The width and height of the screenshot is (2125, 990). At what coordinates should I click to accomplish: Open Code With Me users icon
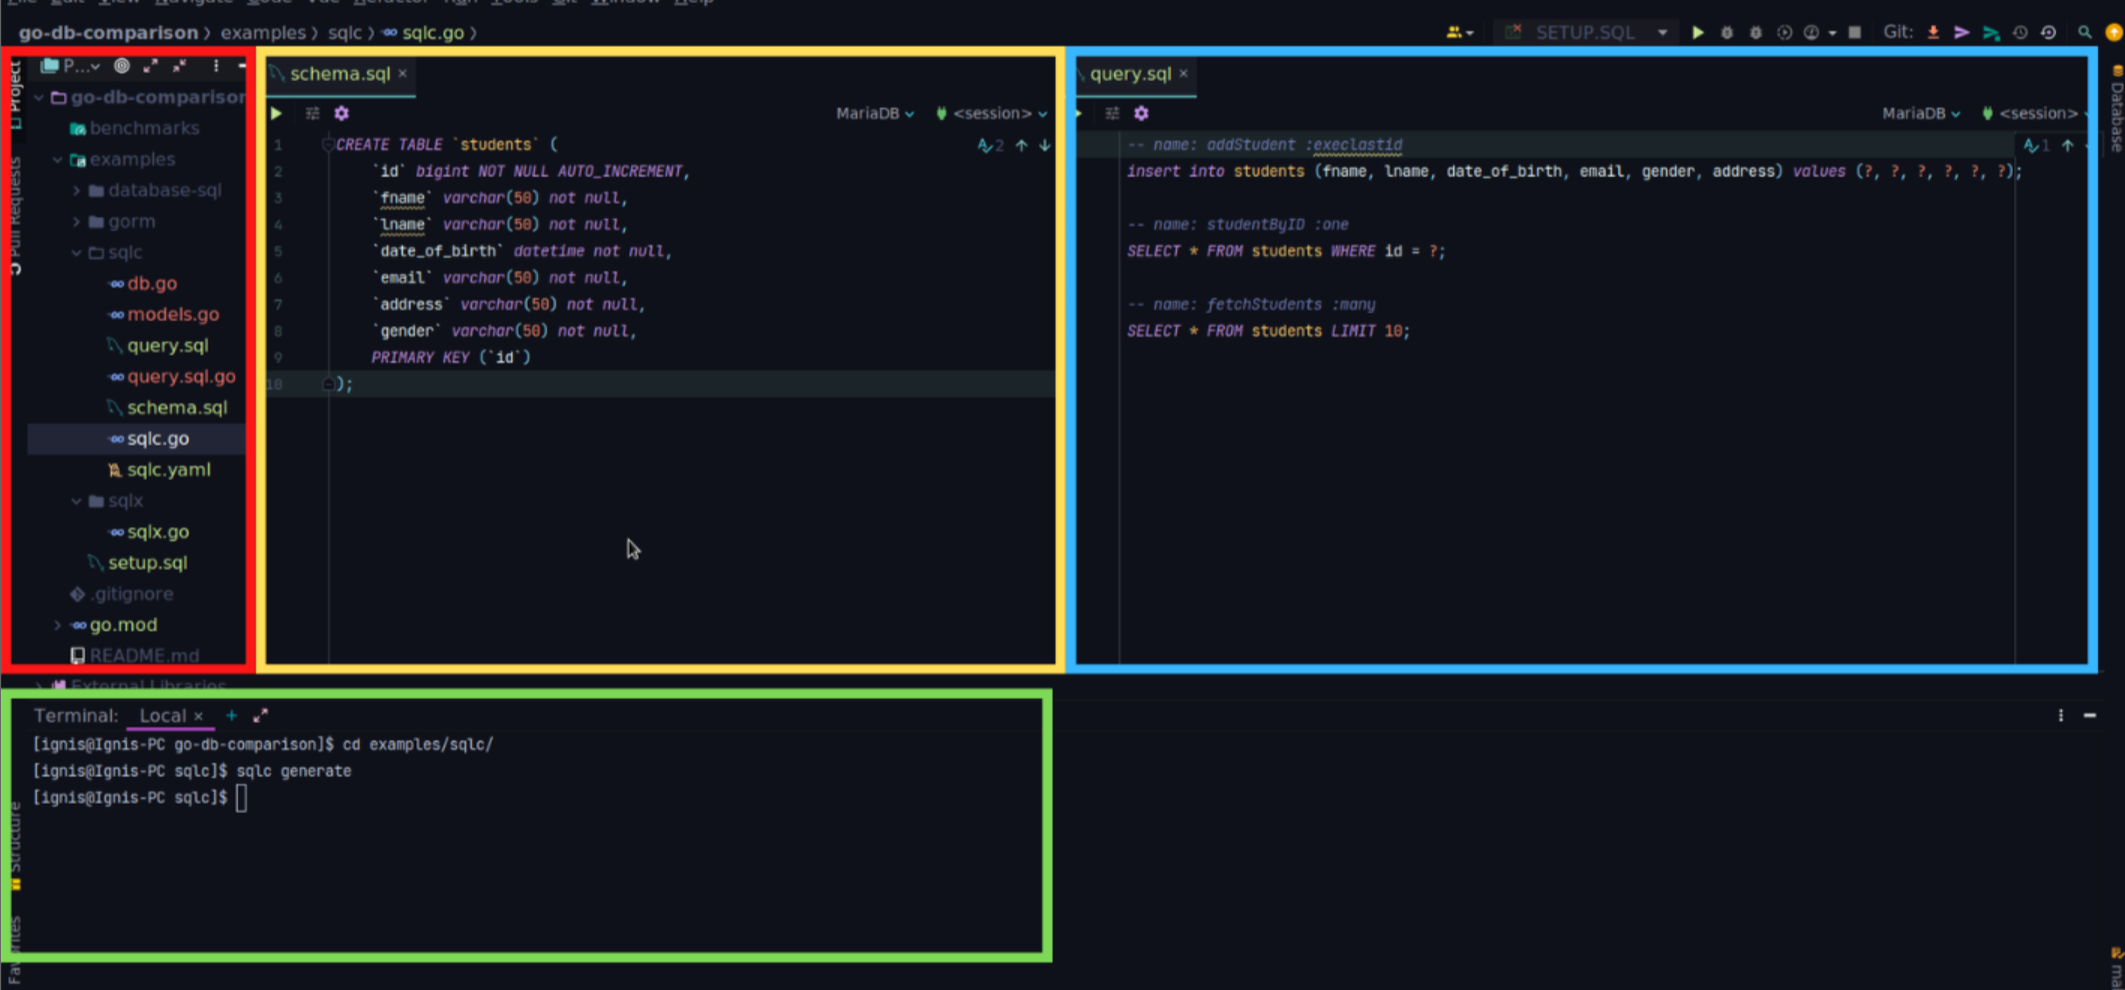click(1456, 32)
